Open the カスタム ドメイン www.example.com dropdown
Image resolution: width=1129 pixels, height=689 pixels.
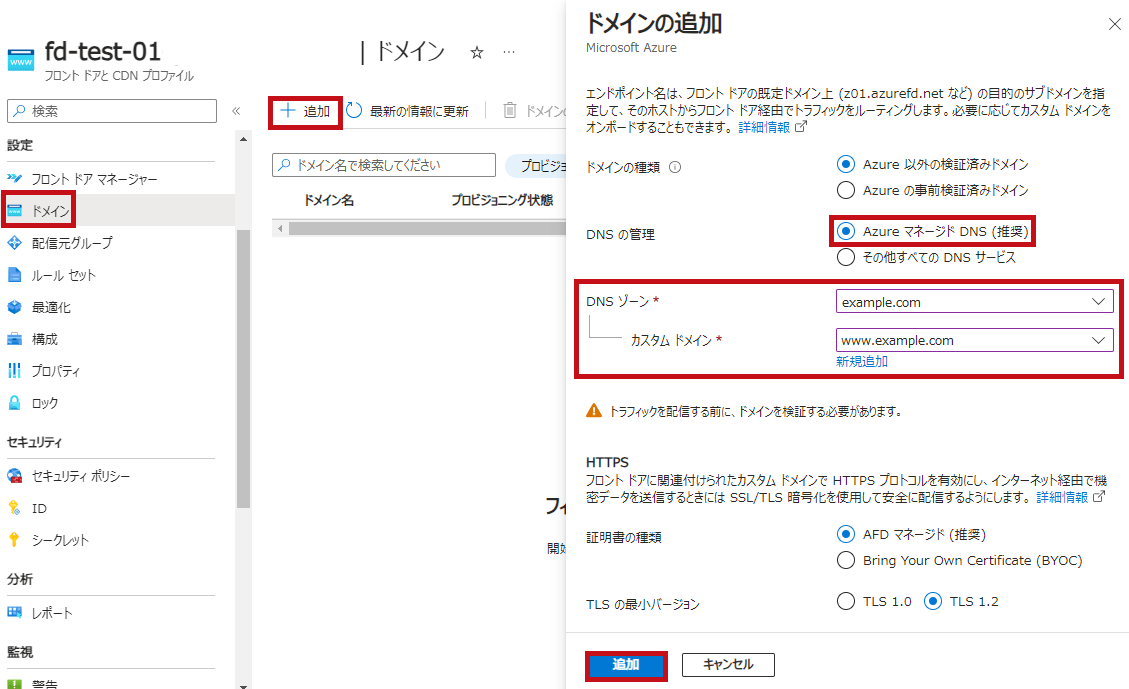point(974,340)
